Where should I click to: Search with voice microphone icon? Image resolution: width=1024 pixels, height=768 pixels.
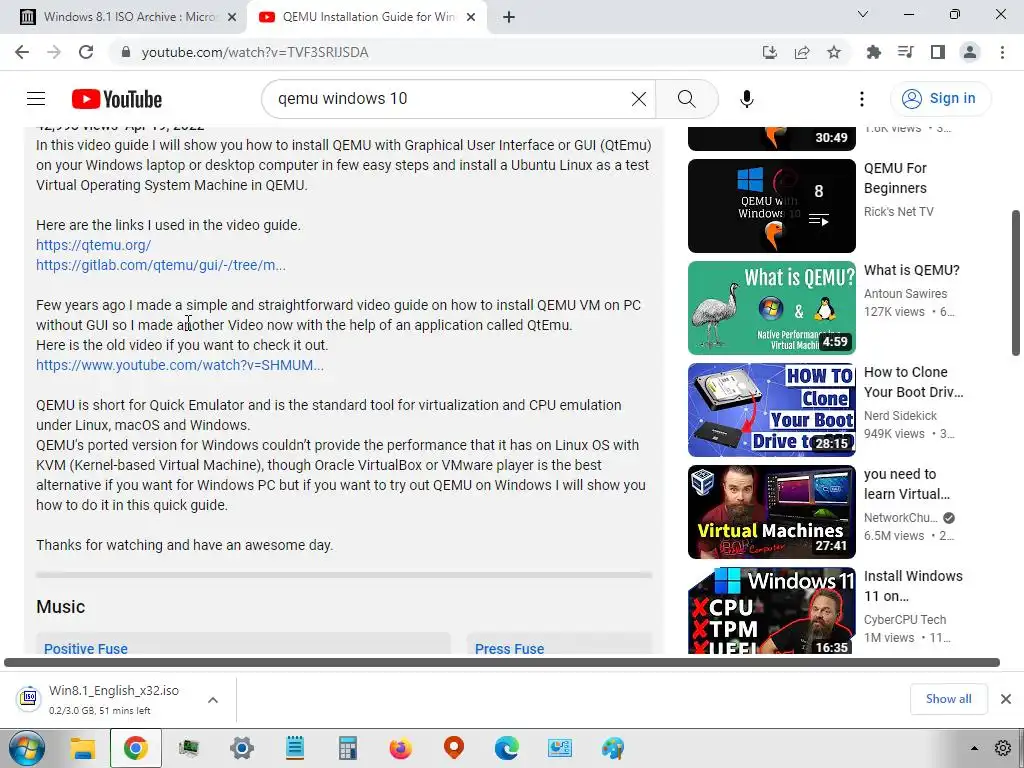(747, 99)
